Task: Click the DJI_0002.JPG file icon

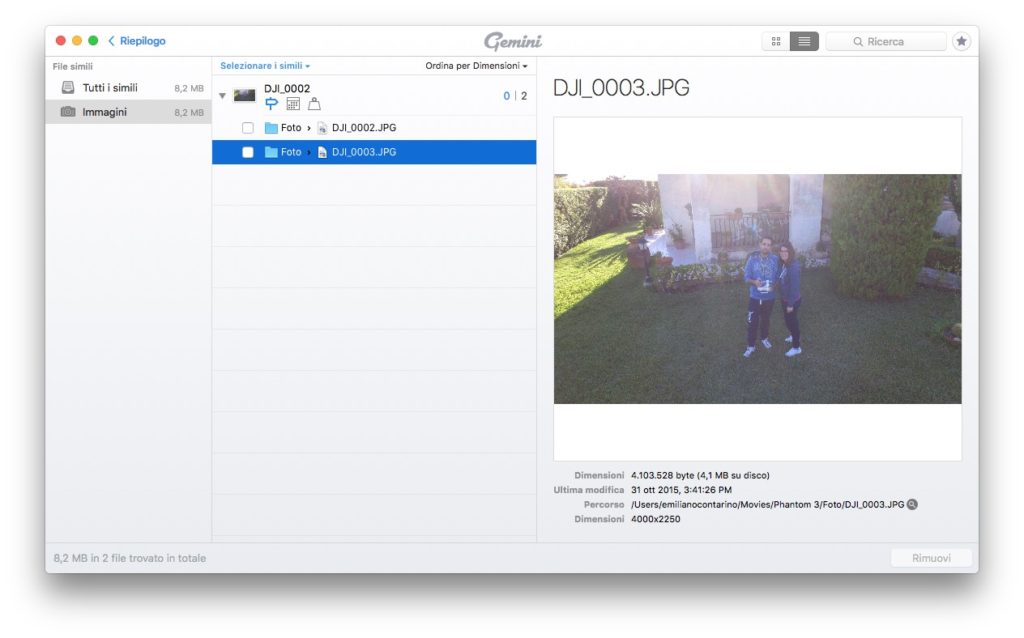Action: tap(322, 128)
